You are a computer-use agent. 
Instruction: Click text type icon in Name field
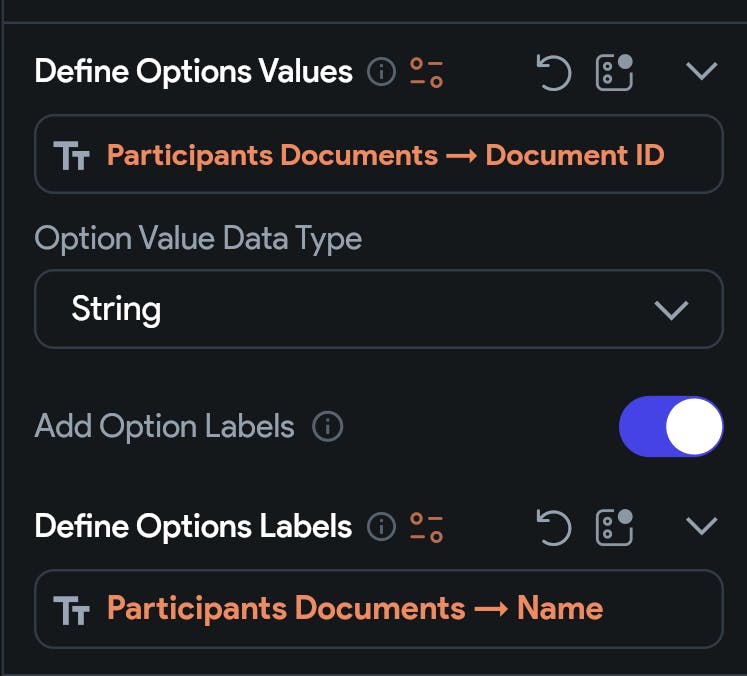[72, 609]
